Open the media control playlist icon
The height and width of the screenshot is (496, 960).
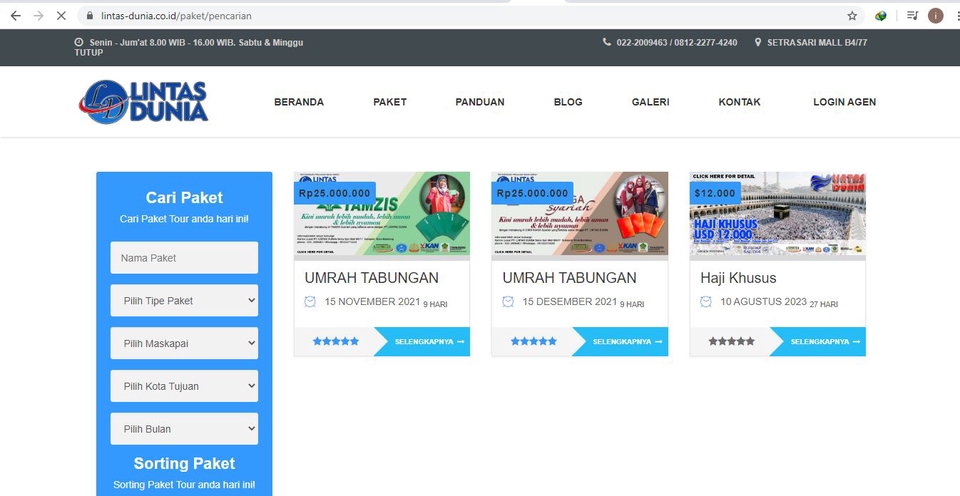coord(912,16)
